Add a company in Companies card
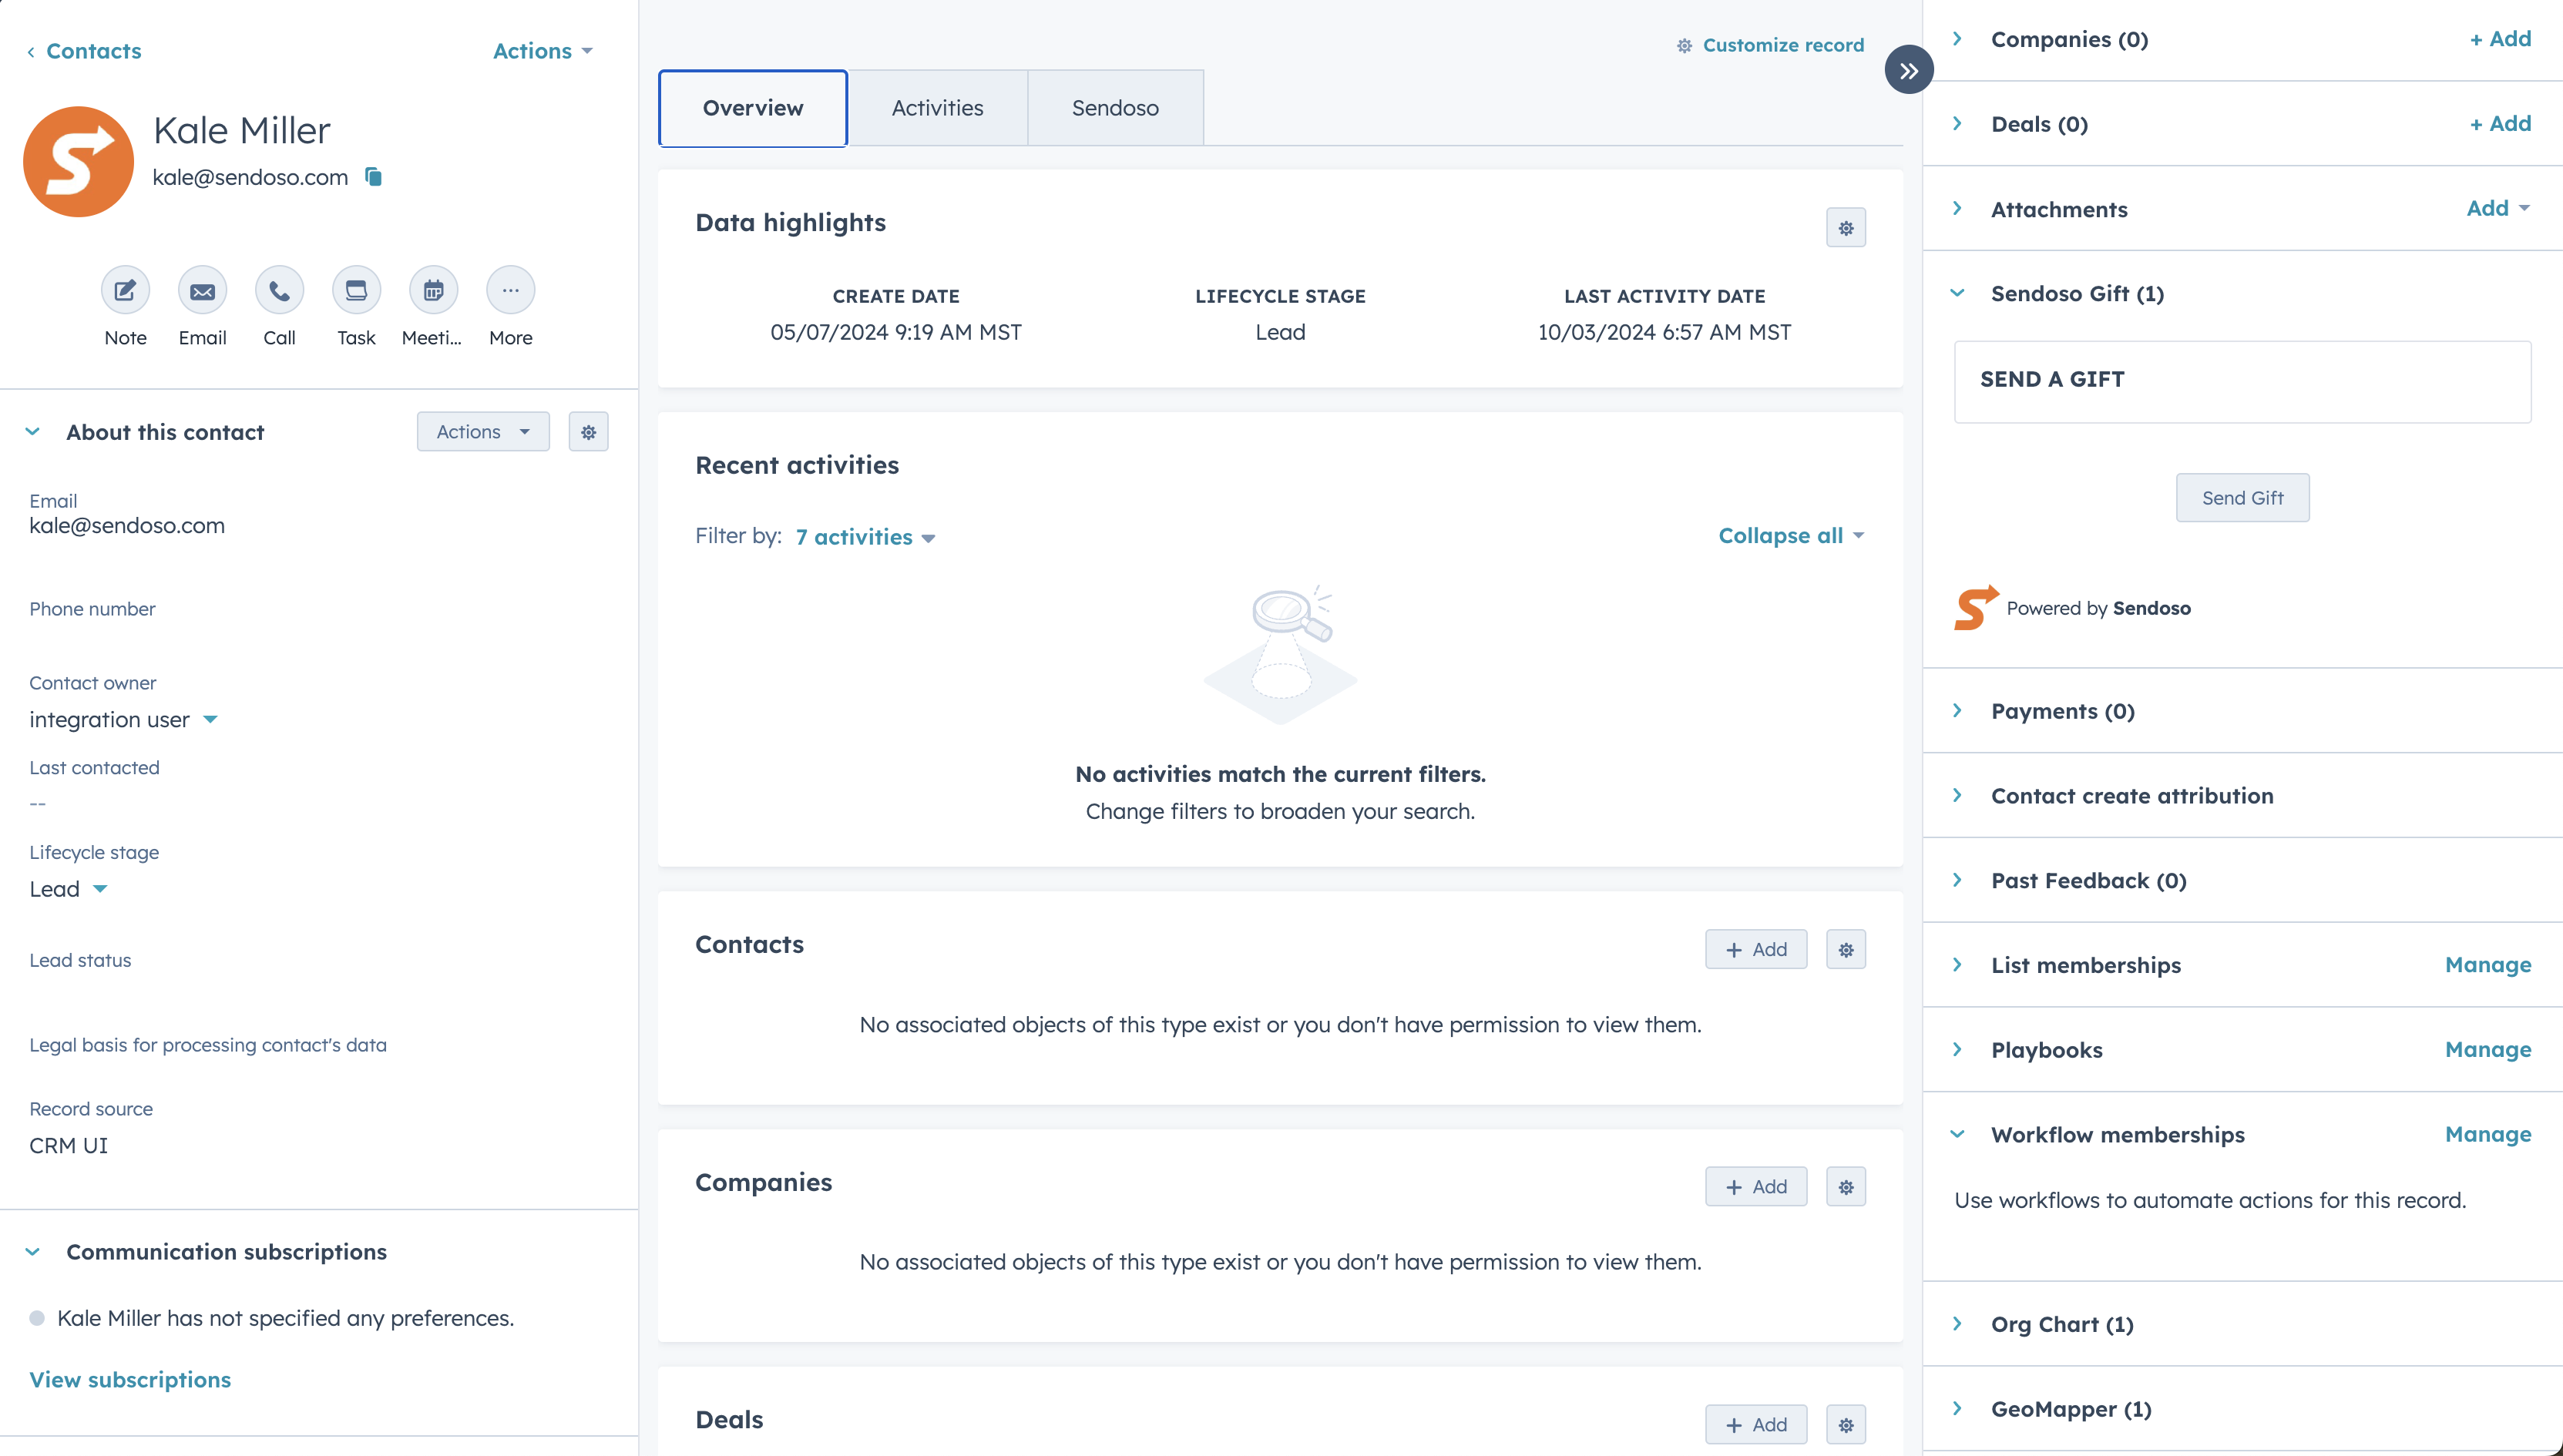 (x=1756, y=1187)
